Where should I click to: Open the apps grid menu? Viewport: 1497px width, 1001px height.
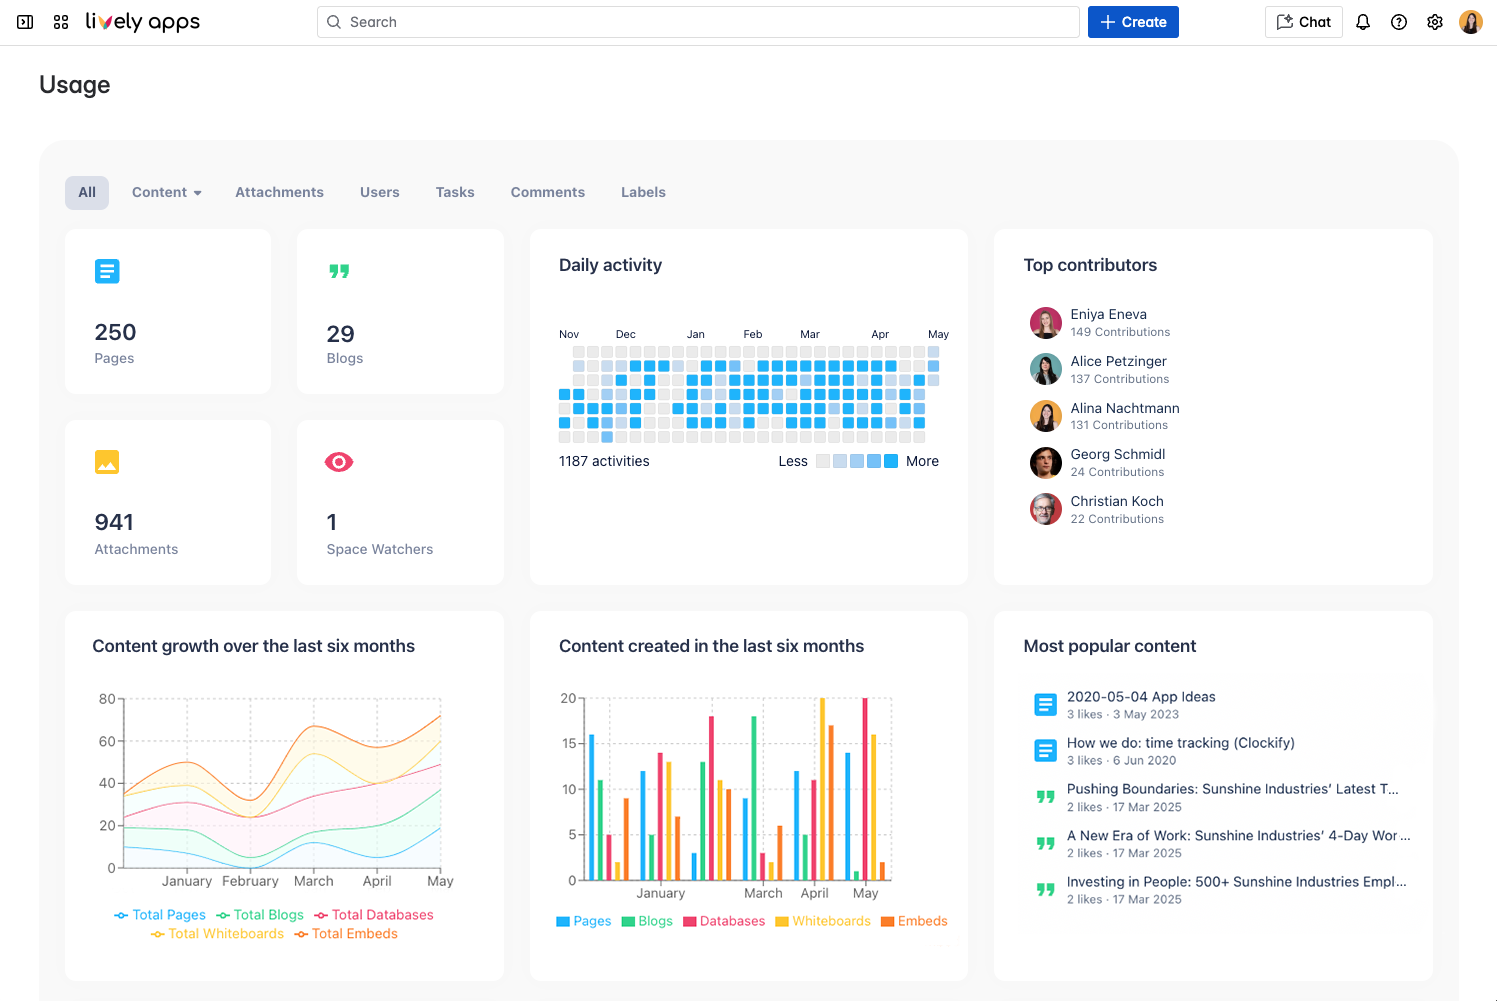(60, 21)
